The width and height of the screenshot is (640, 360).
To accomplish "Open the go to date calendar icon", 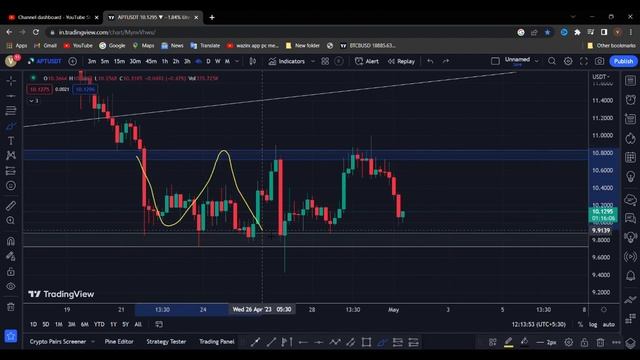I will click(159, 324).
